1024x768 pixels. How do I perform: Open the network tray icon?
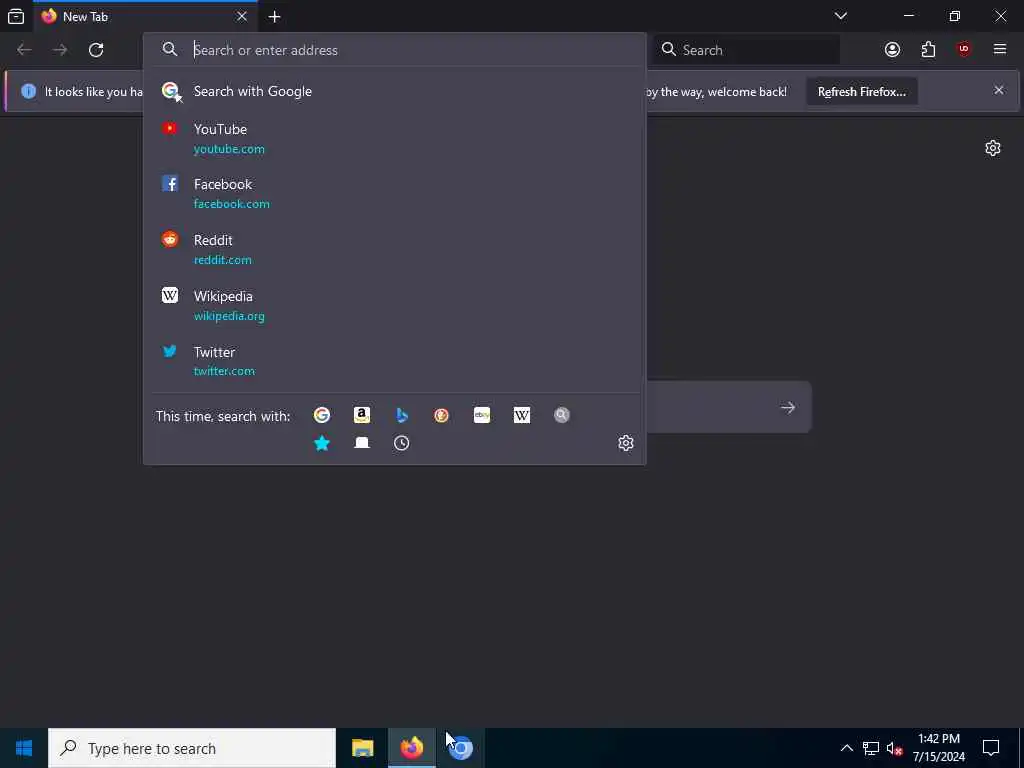[x=871, y=748]
